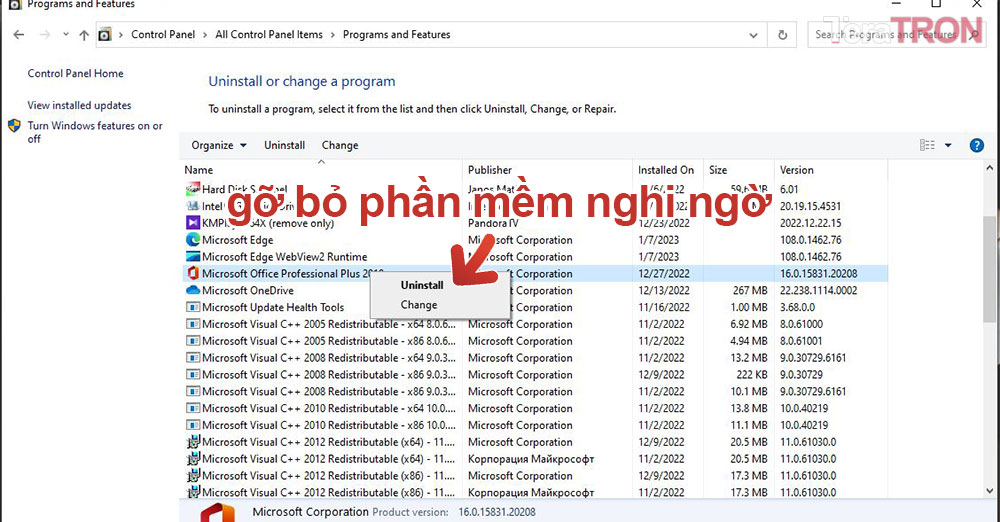
Task: Select Visual C++ 2008 Redistributable x64 row
Action: point(534,358)
